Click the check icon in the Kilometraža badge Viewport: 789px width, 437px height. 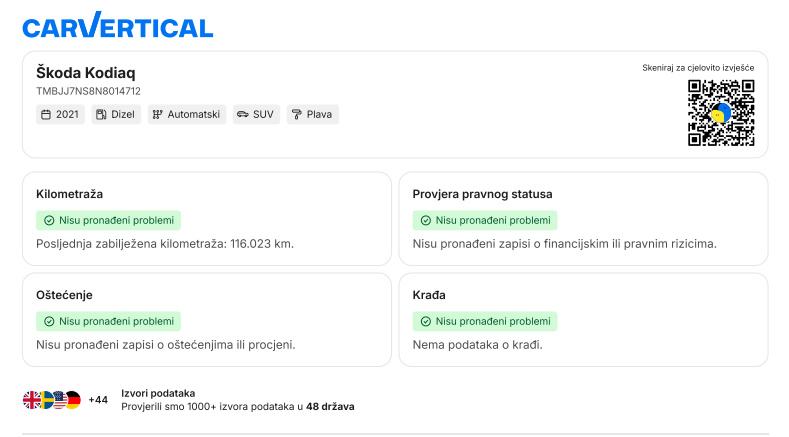pos(49,221)
